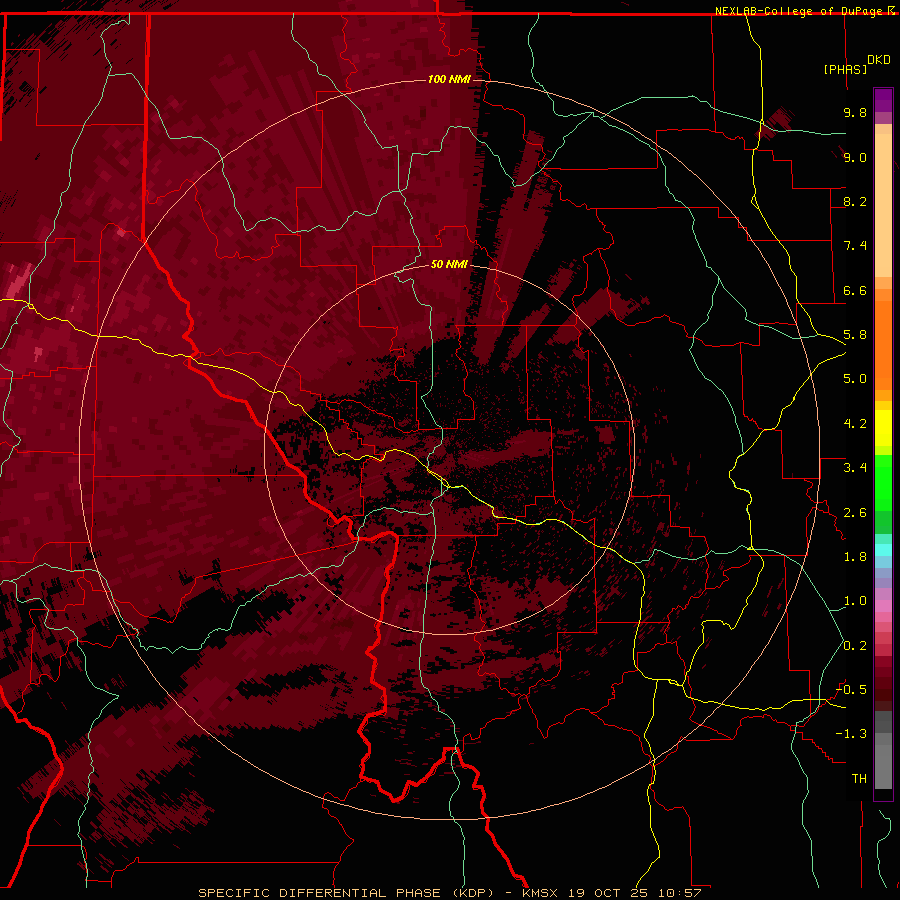This screenshot has width=900, height=900.
Task: Click the 9.0 value on color scale
Action: (855, 157)
